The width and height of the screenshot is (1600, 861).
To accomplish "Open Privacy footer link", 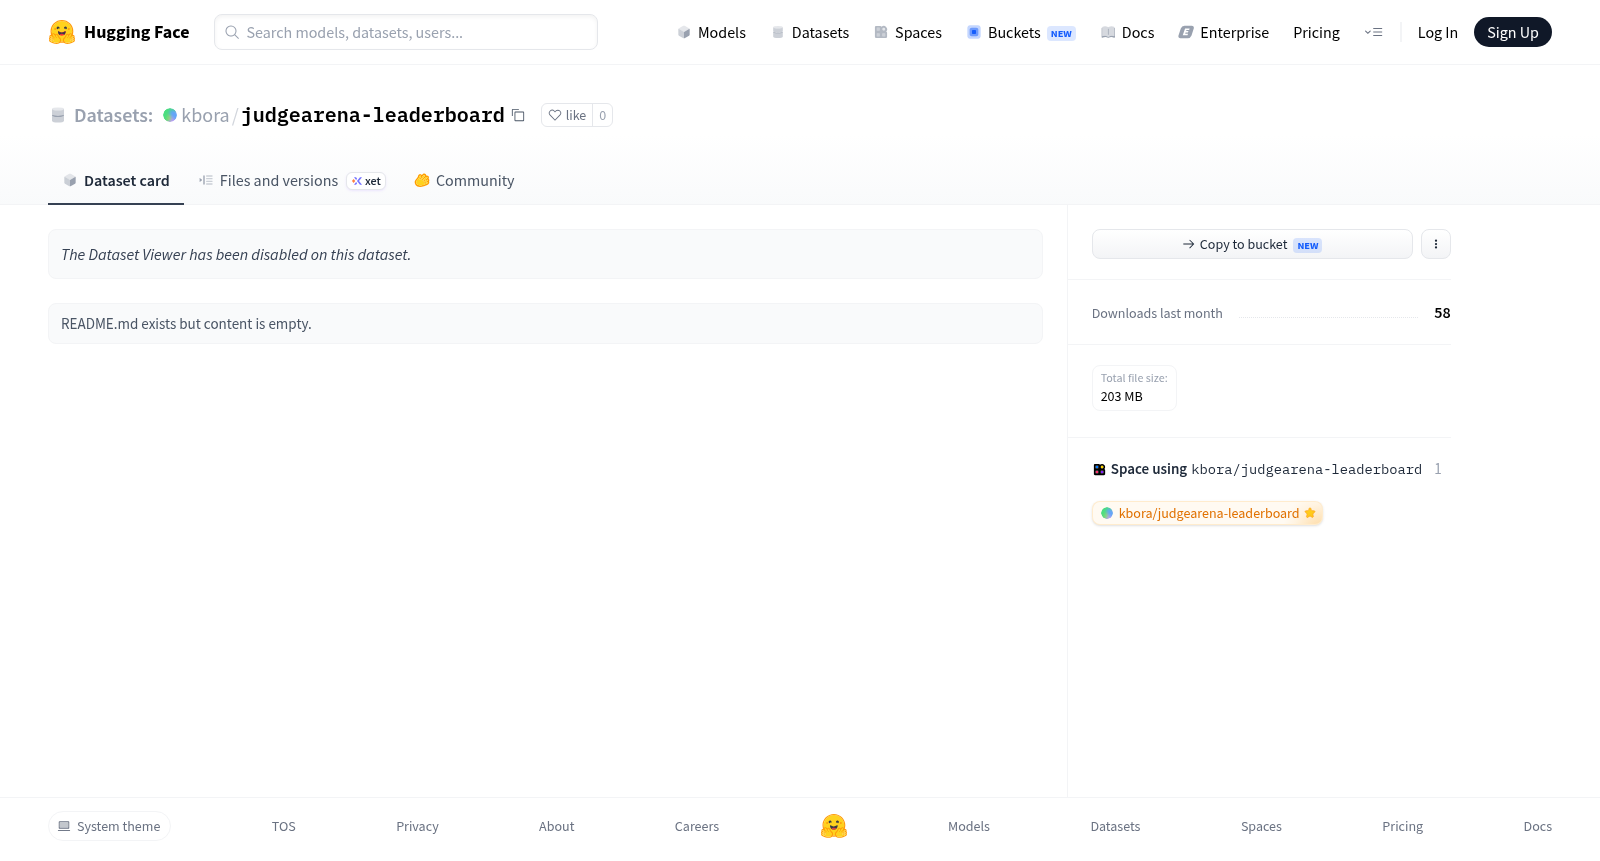I will (x=417, y=826).
